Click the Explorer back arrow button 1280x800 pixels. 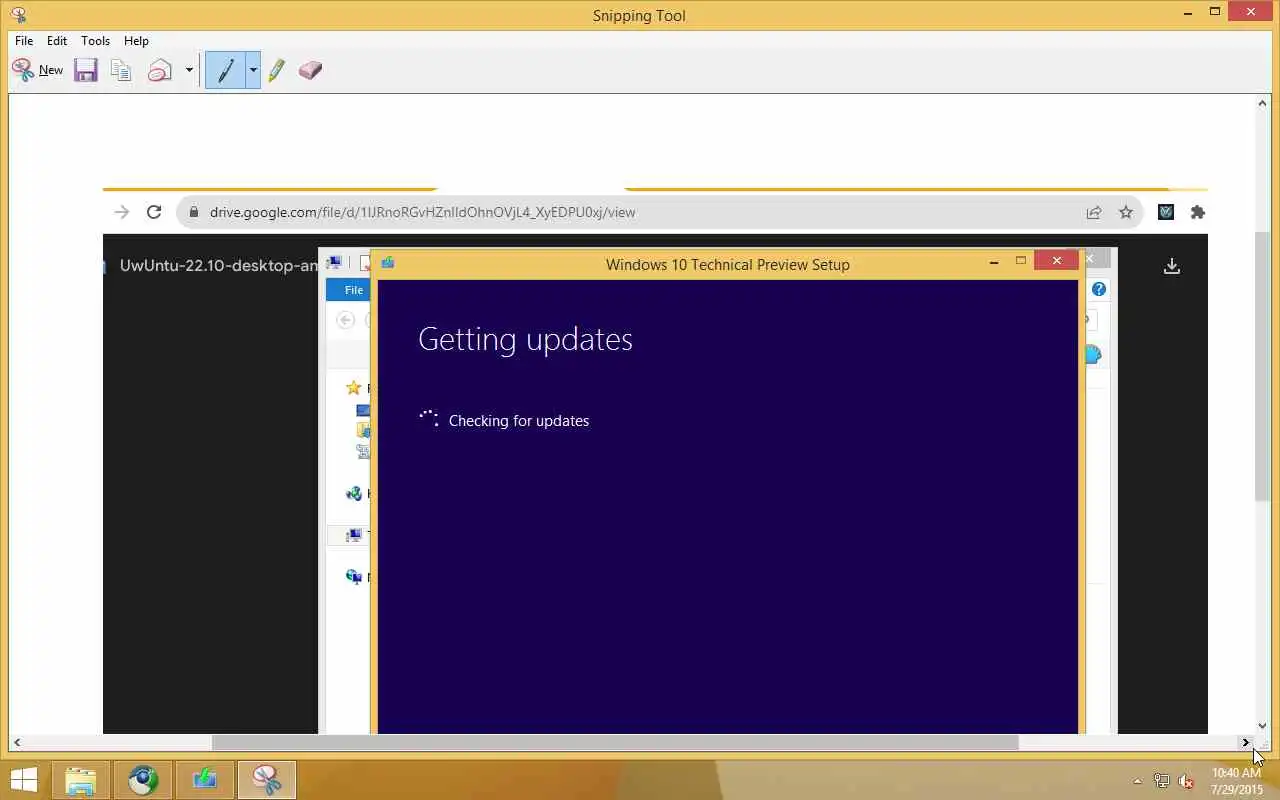(346, 320)
